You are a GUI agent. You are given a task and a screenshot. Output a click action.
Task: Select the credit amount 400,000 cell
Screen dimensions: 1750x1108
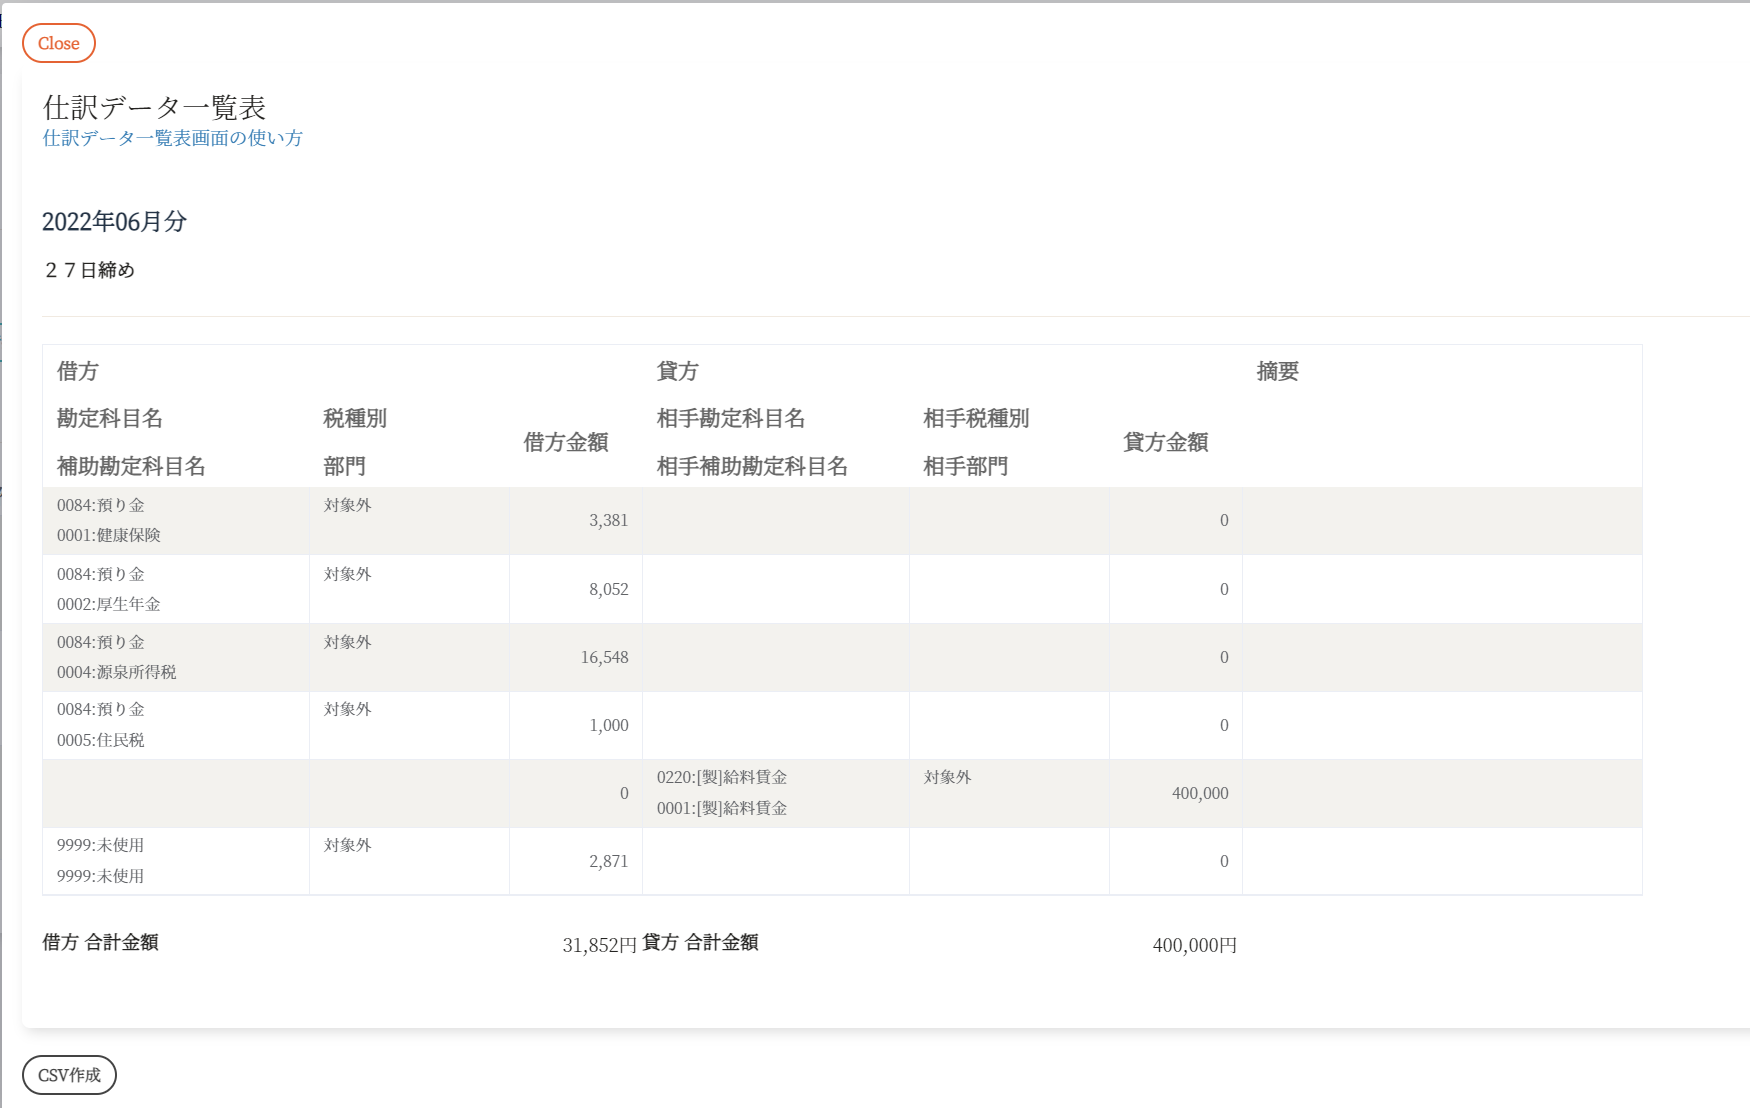click(x=1199, y=793)
